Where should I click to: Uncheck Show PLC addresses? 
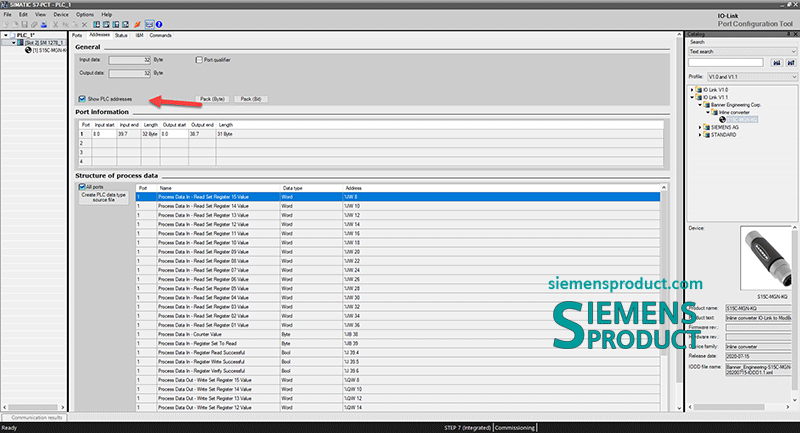click(82, 99)
